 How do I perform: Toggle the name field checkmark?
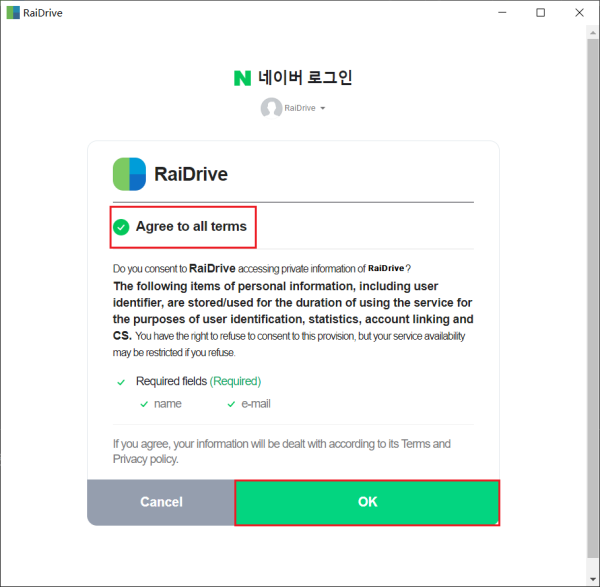(x=144, y=404)
